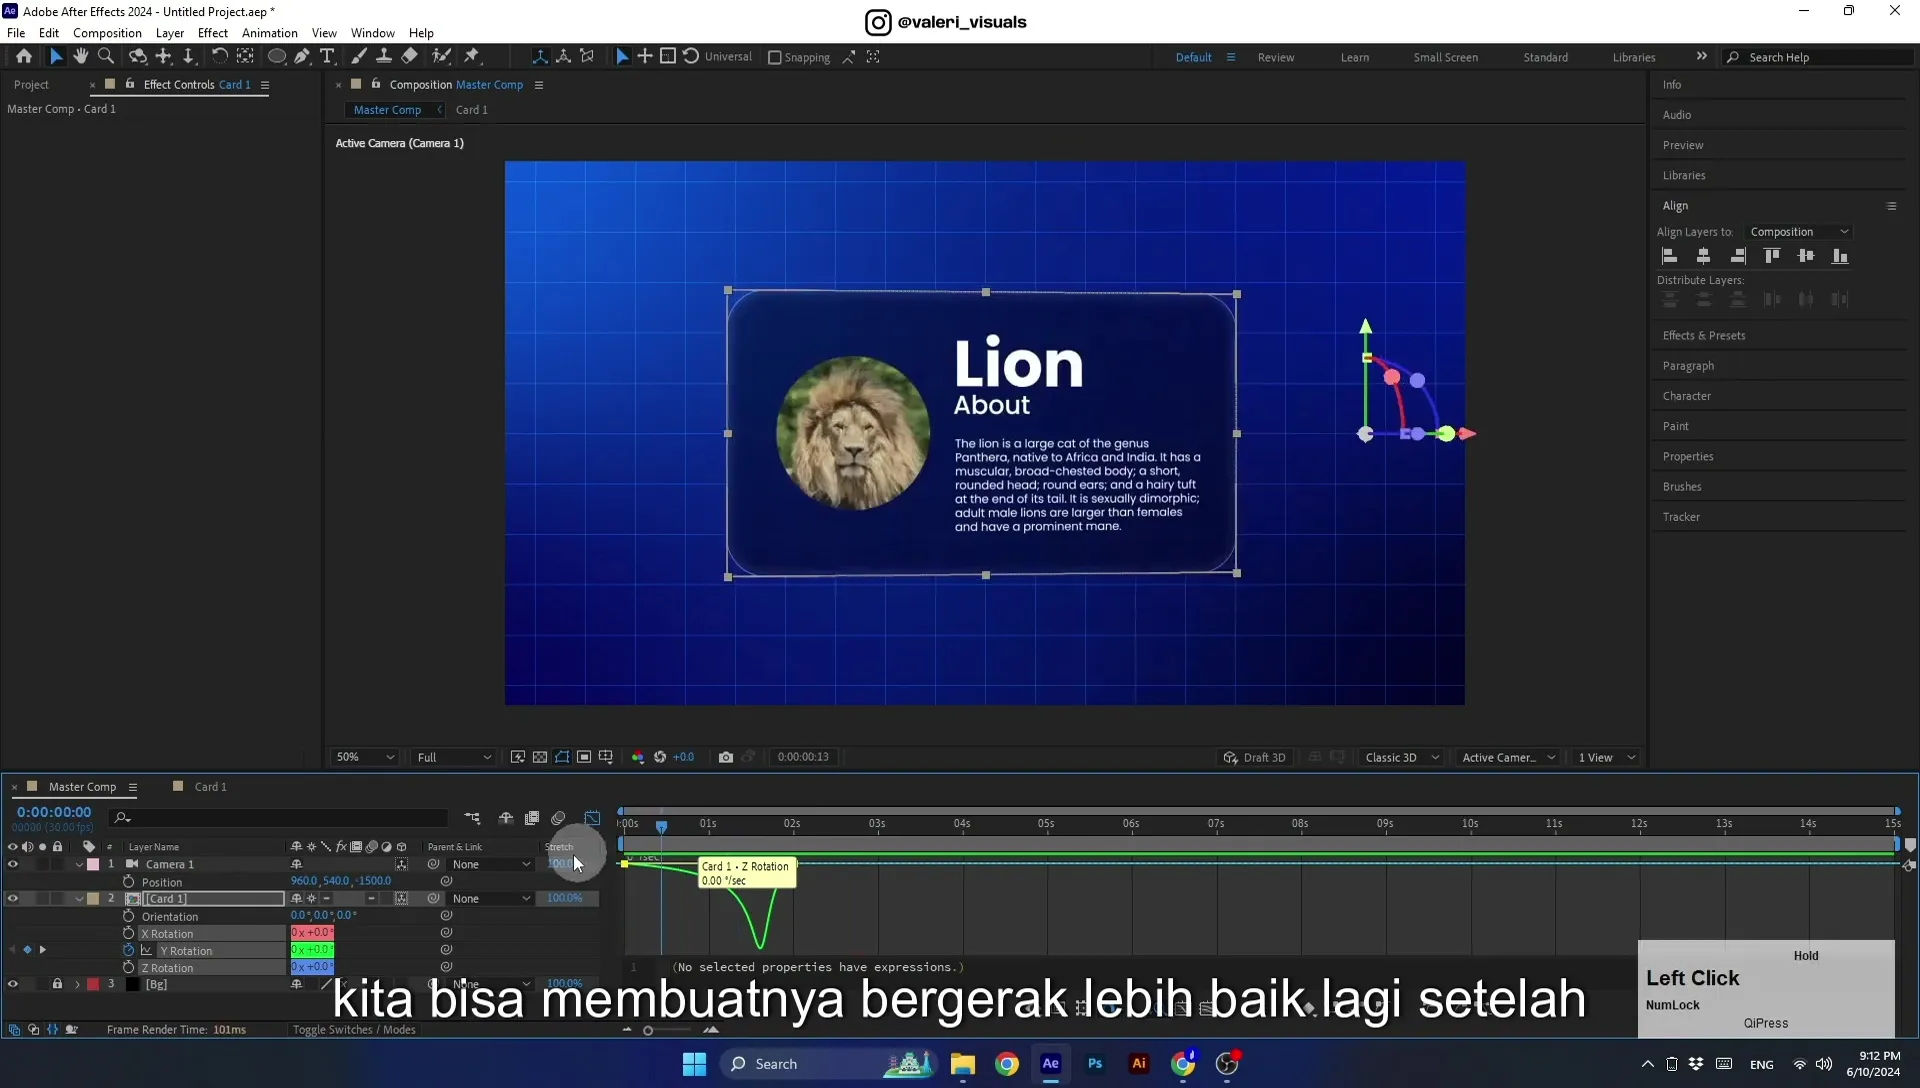Switch to the Project panel tab
Image resolution: width=1920 pixels, height=1088 pixels.
(31, 85)
